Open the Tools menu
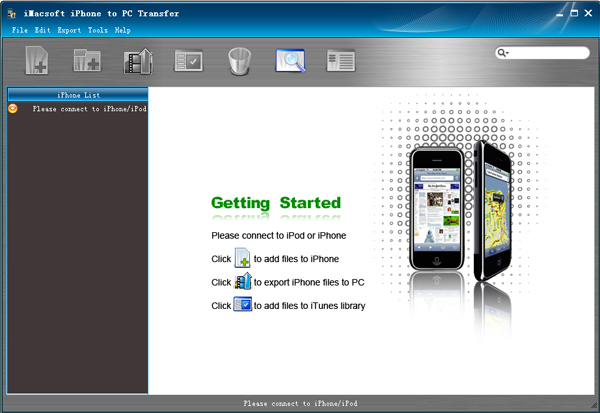The image size is (600, 413). pos(98,30)
